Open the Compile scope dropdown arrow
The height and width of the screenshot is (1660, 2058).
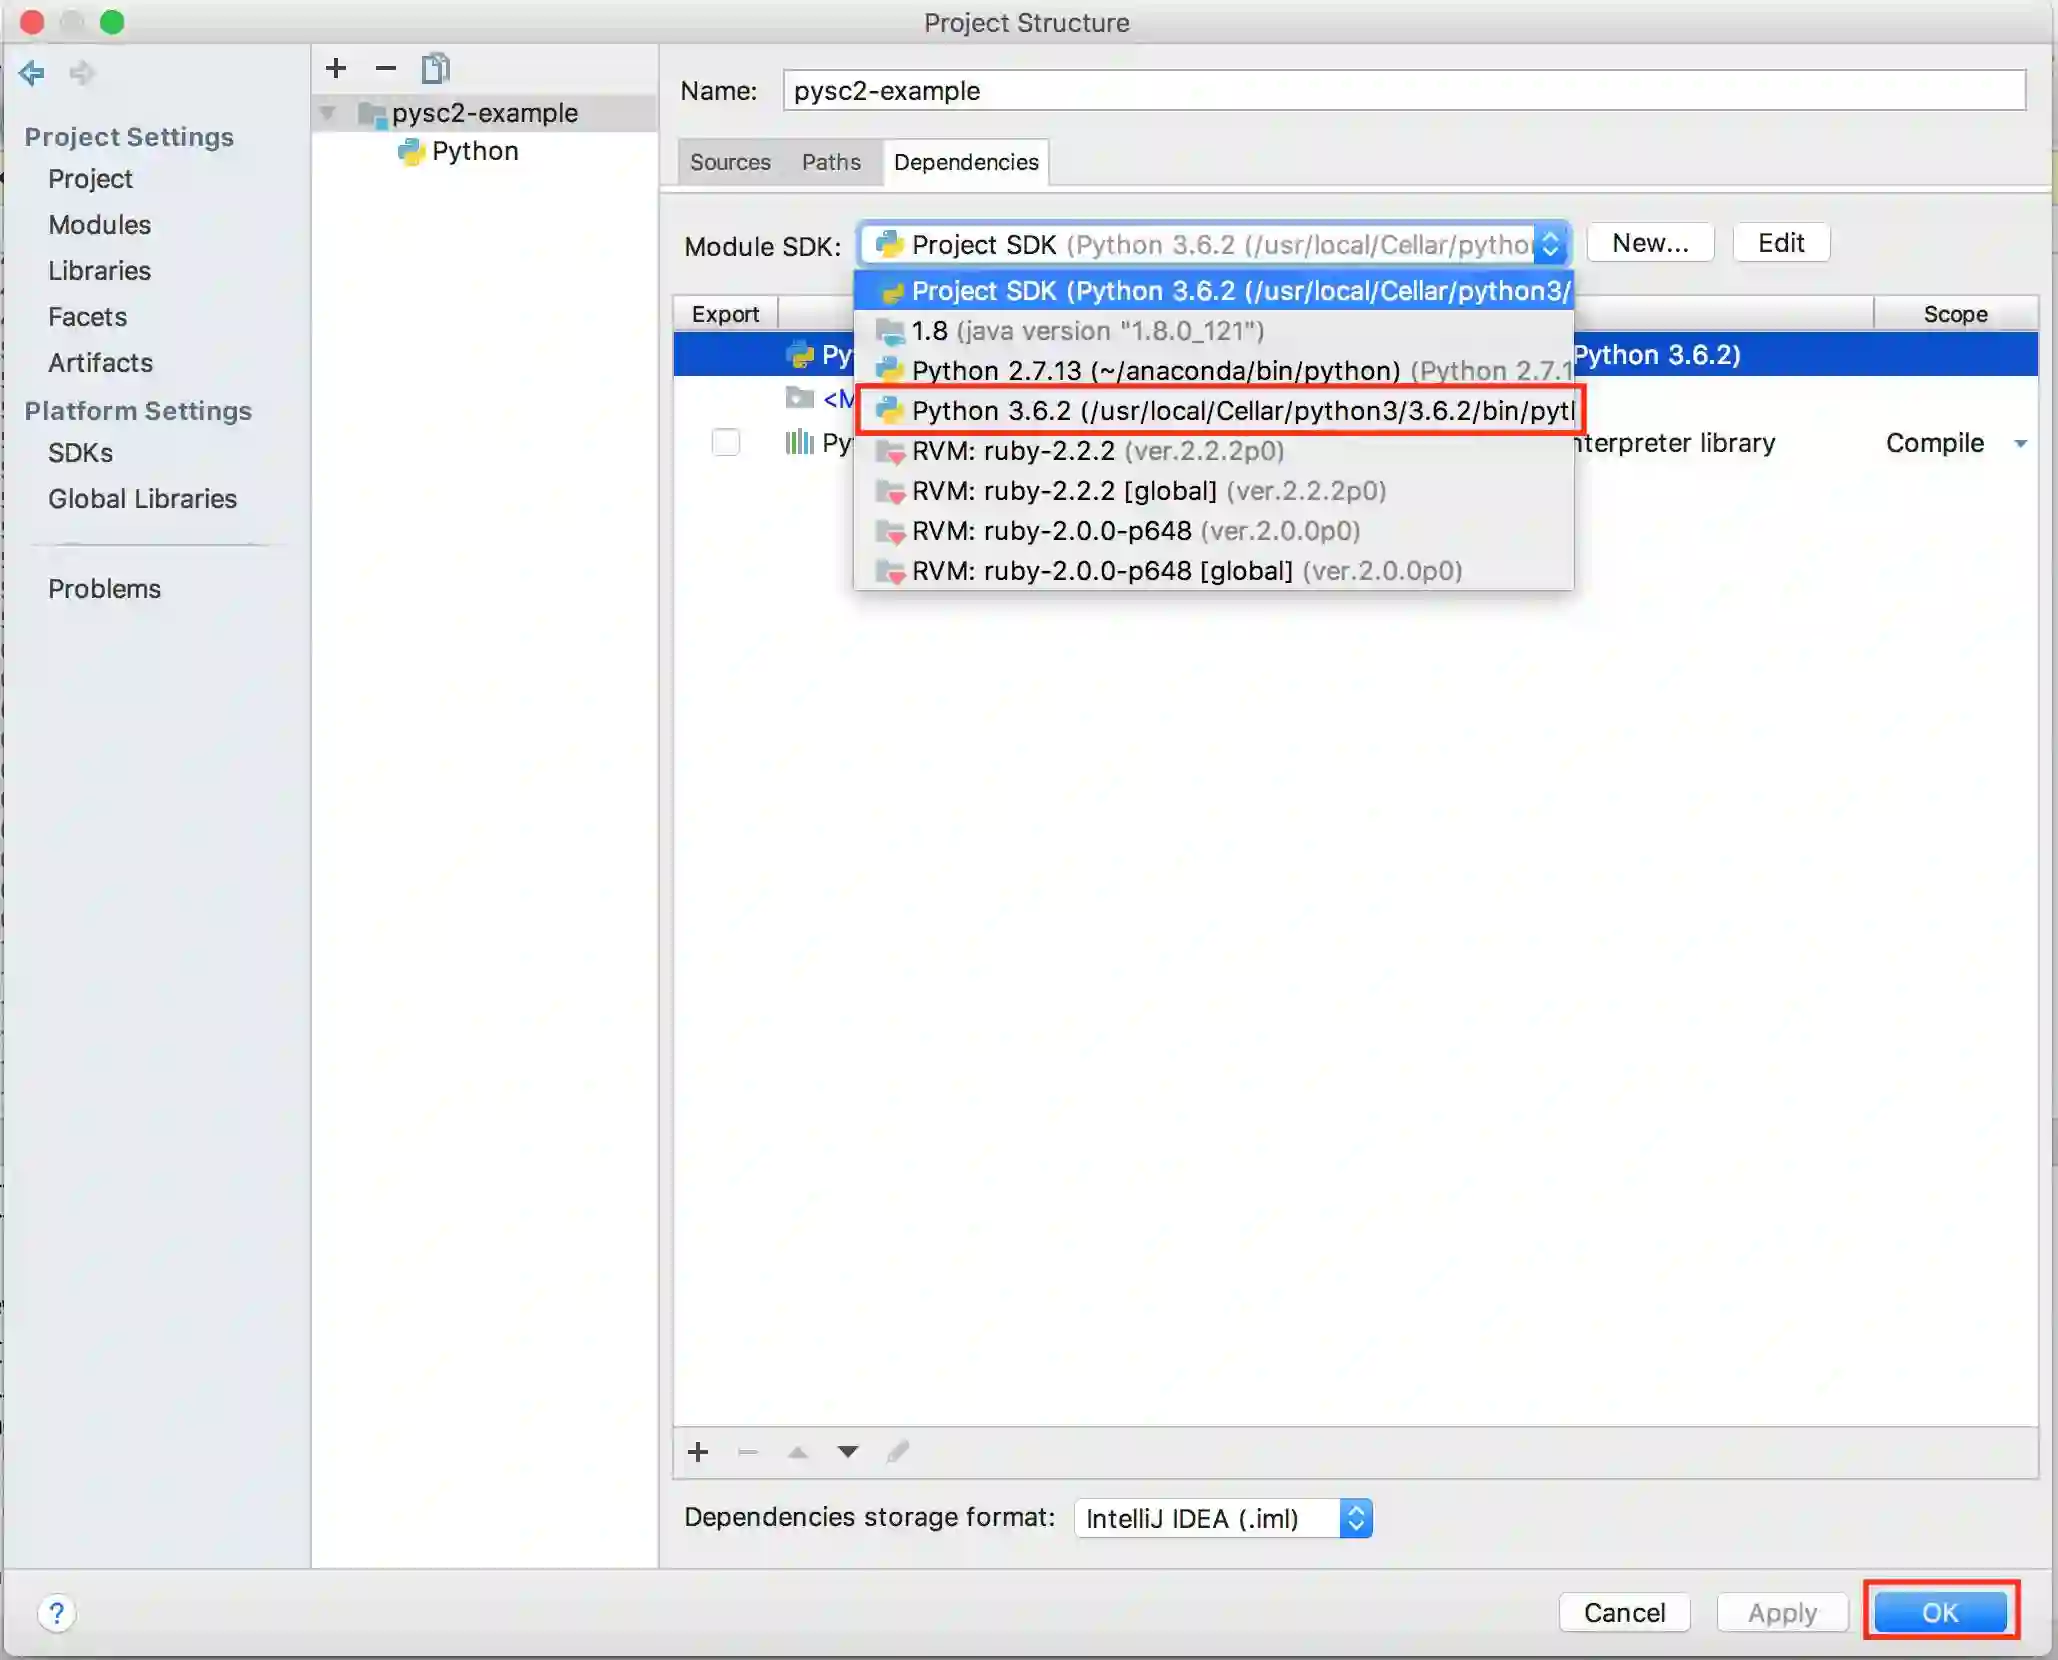click(x=2020, y=443)
